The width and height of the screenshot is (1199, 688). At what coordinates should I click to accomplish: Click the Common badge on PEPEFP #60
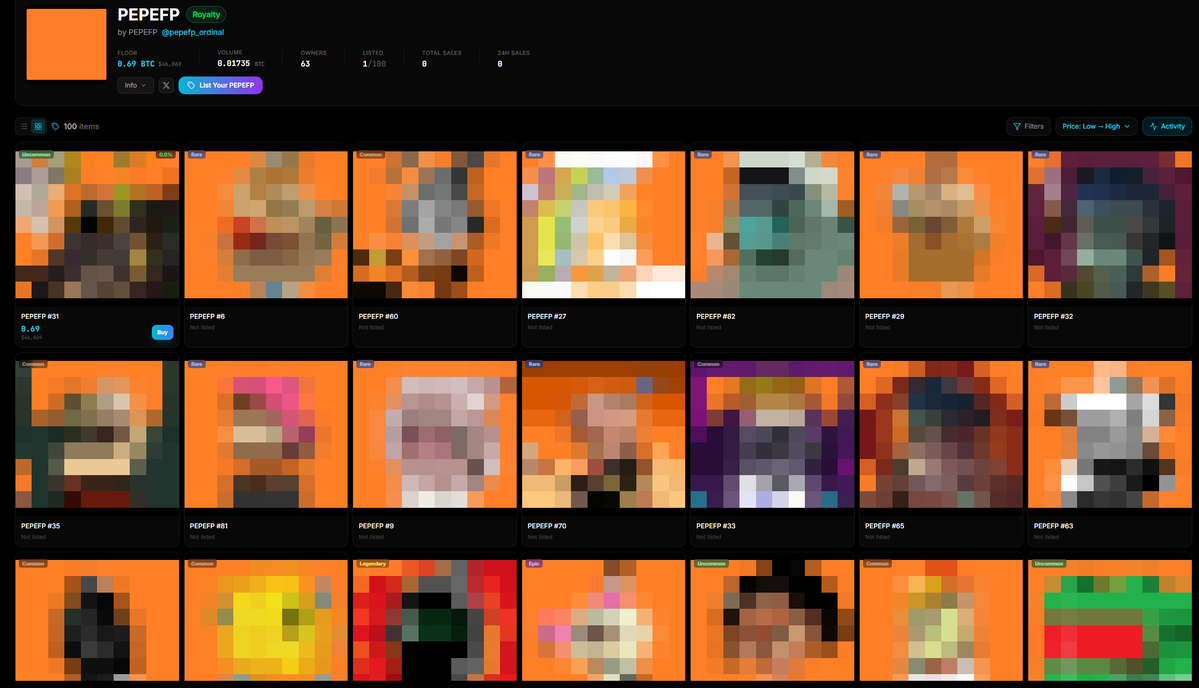point(371,154)
